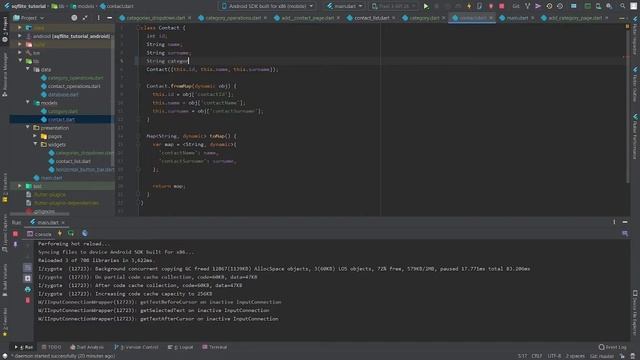
Task: Click the print icon in Run panel sidebar
Action: click(x=27, y=289)
